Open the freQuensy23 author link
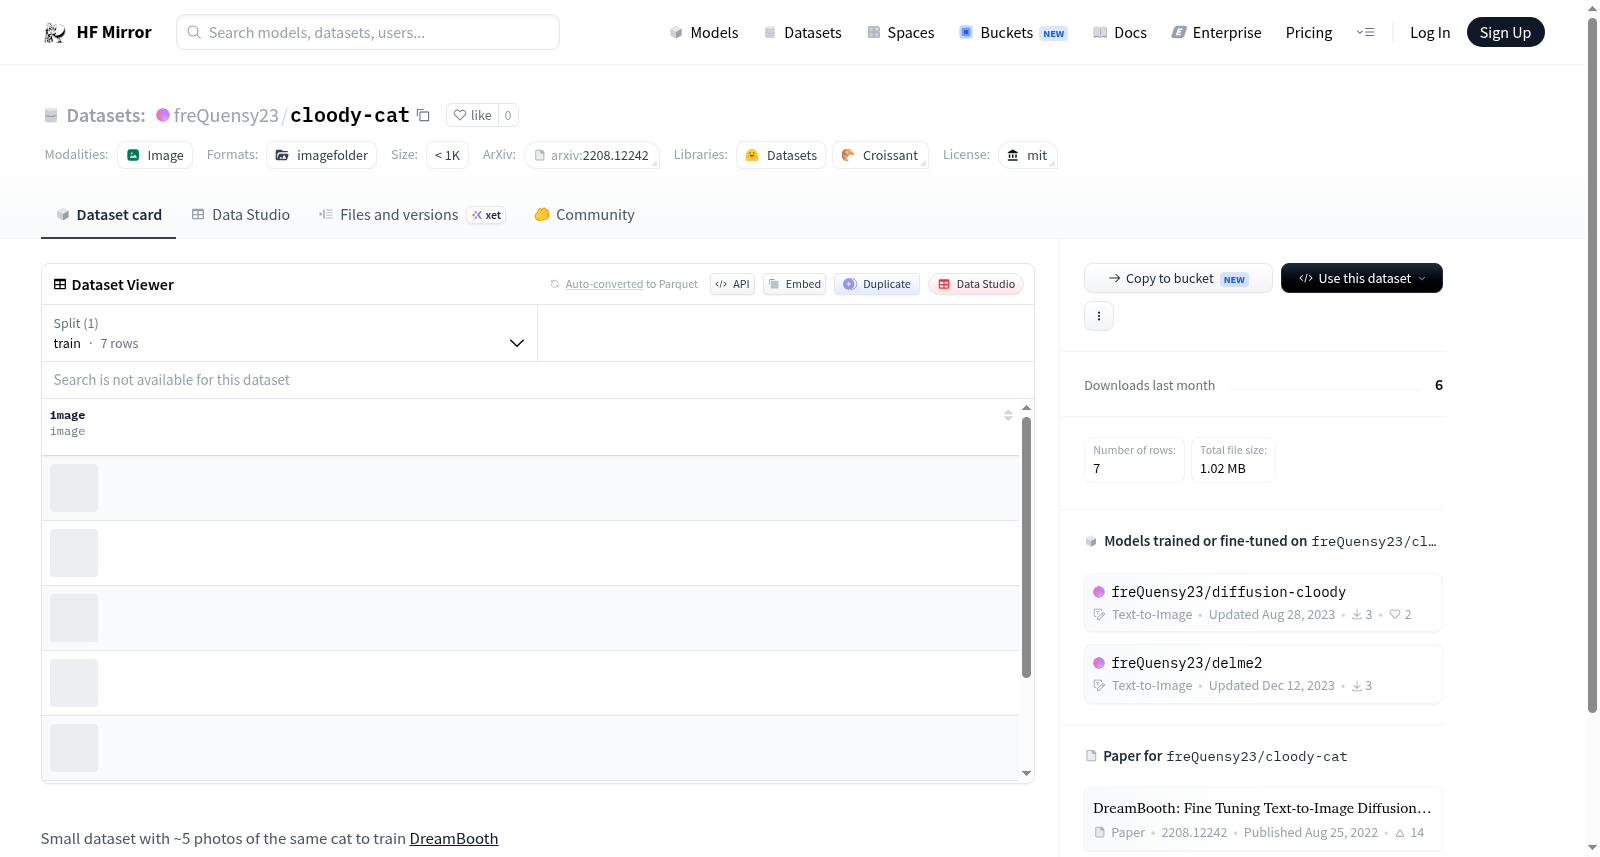 226,115
